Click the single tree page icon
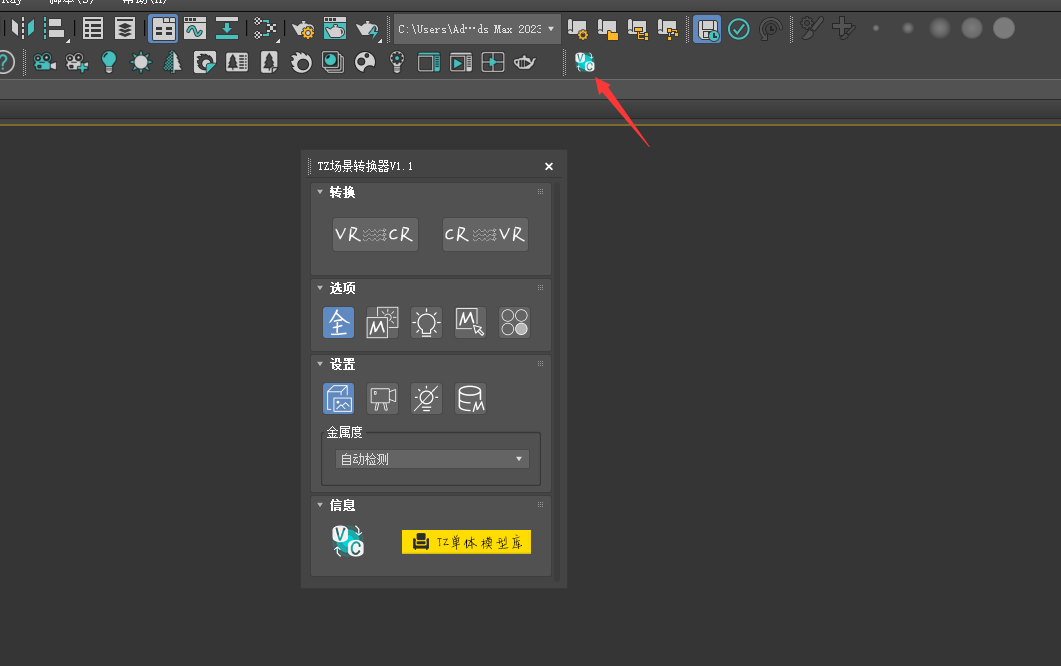Image resolution: width=1061 pixels, height=666 pixels. click(269, 62)
